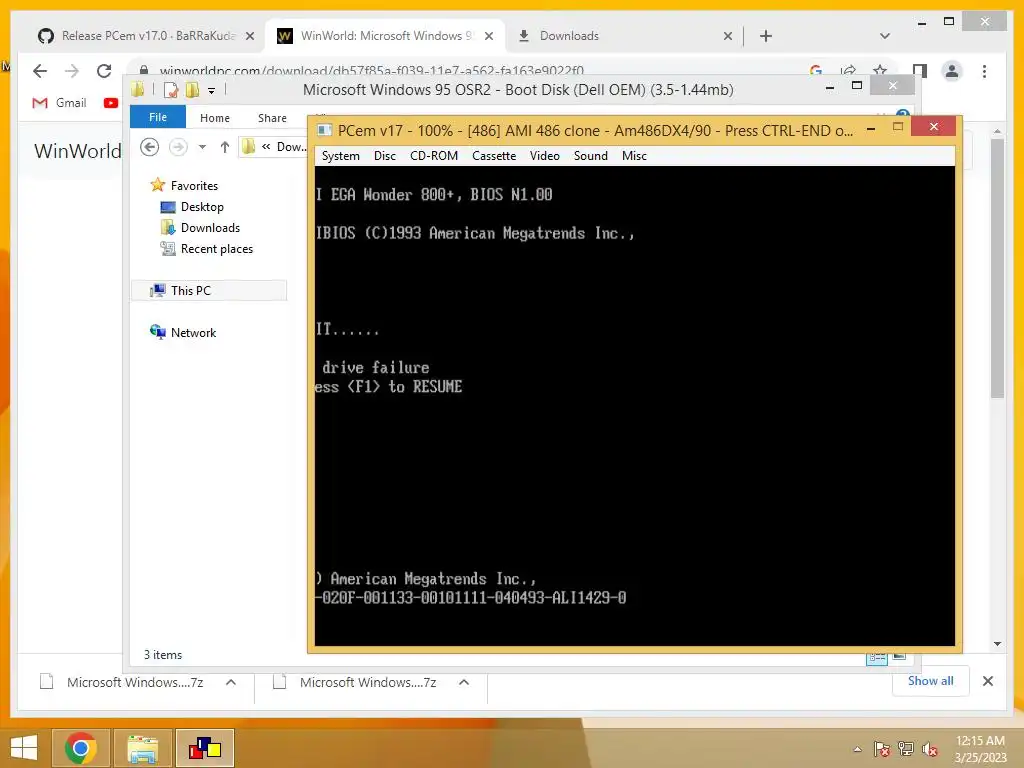Close the Downloads browser tab

click(x=728, y=36)
